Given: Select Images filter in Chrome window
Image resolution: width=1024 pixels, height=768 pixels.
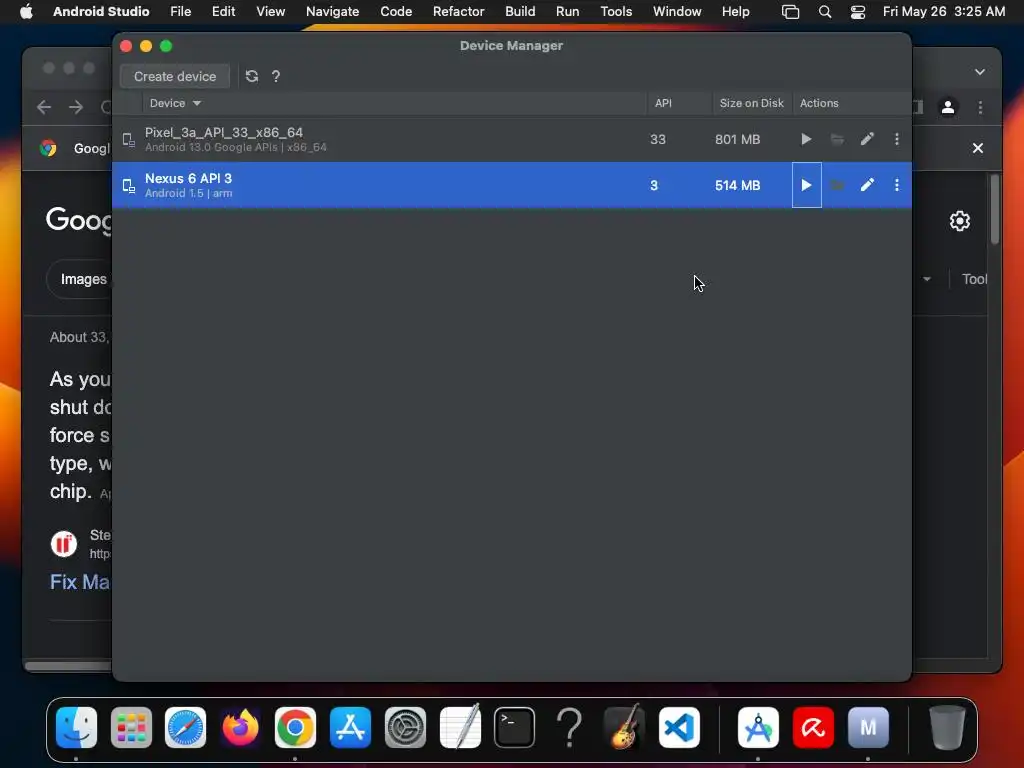Looking at the screenshot, I should click(84, 279).
